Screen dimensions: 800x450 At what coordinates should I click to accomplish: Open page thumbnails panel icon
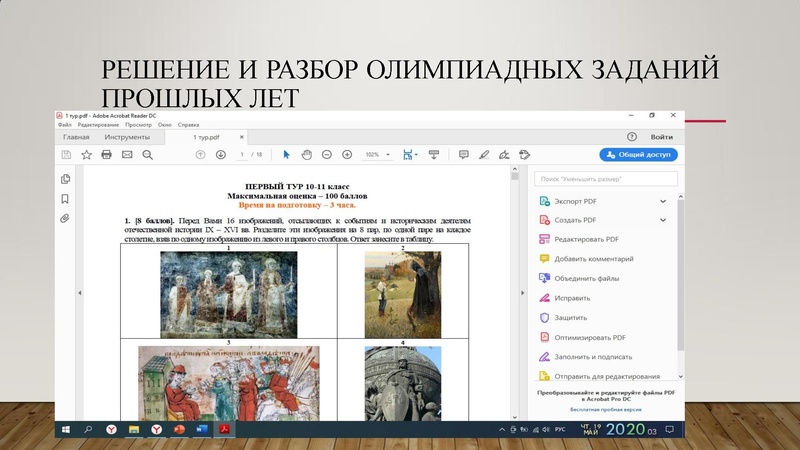pos(65,179)
